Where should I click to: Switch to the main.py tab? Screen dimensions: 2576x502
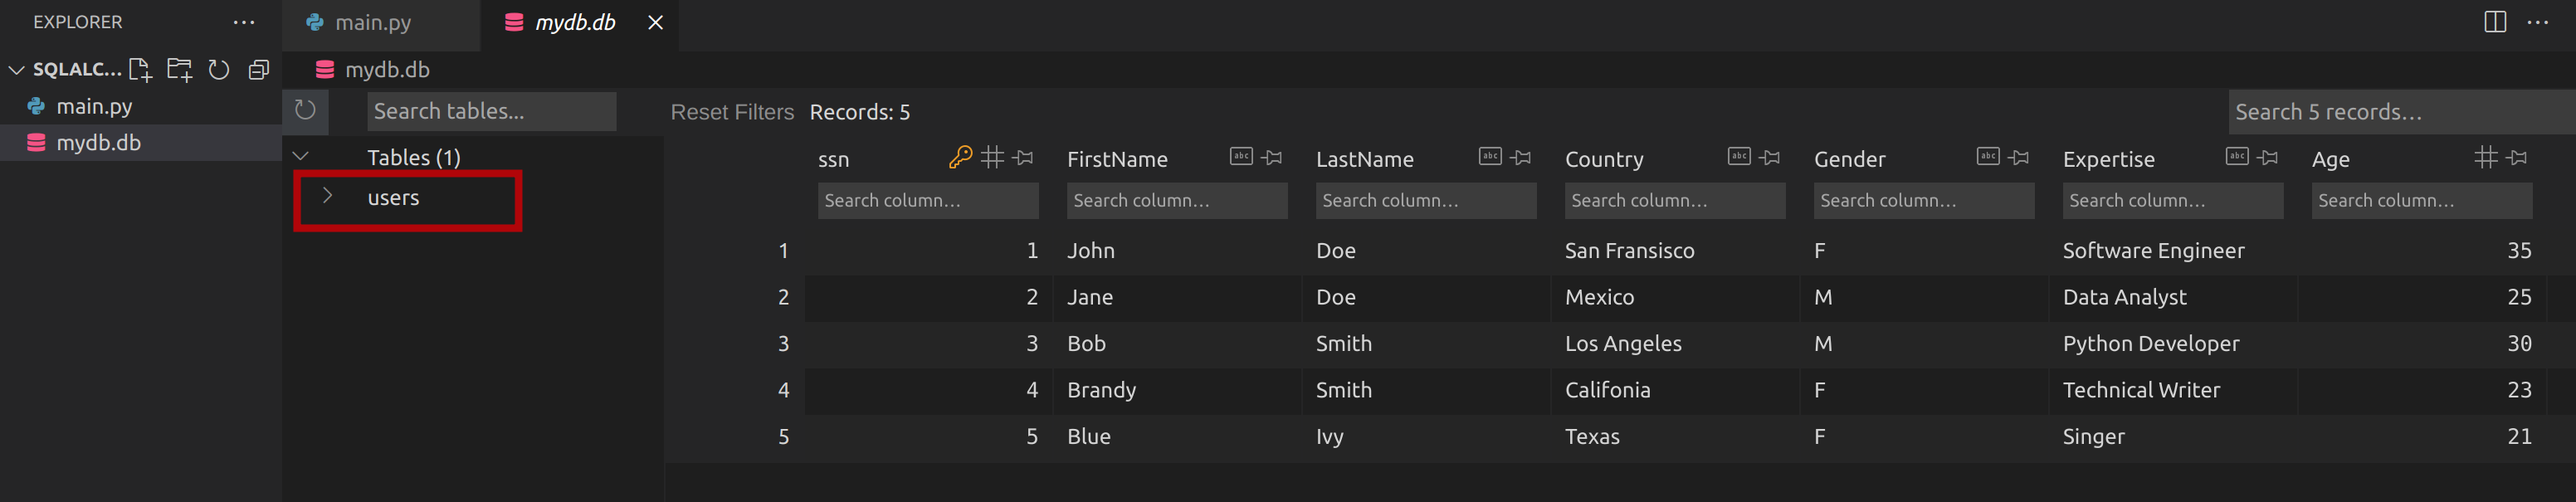pos(372,22)
